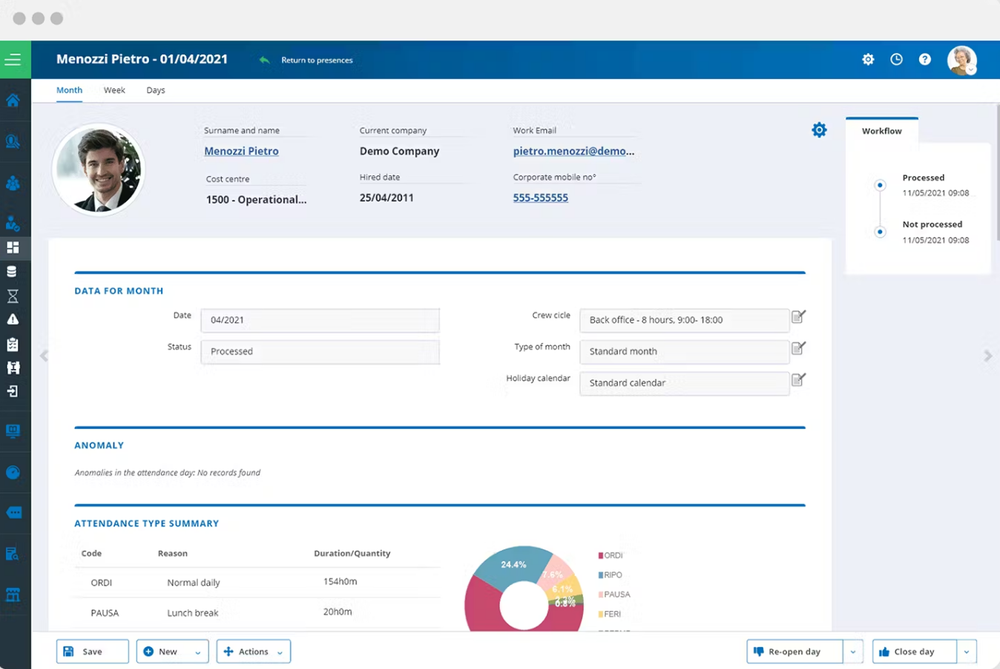
Task: Switch to the Days tab
Action: (x=156, y=90)
